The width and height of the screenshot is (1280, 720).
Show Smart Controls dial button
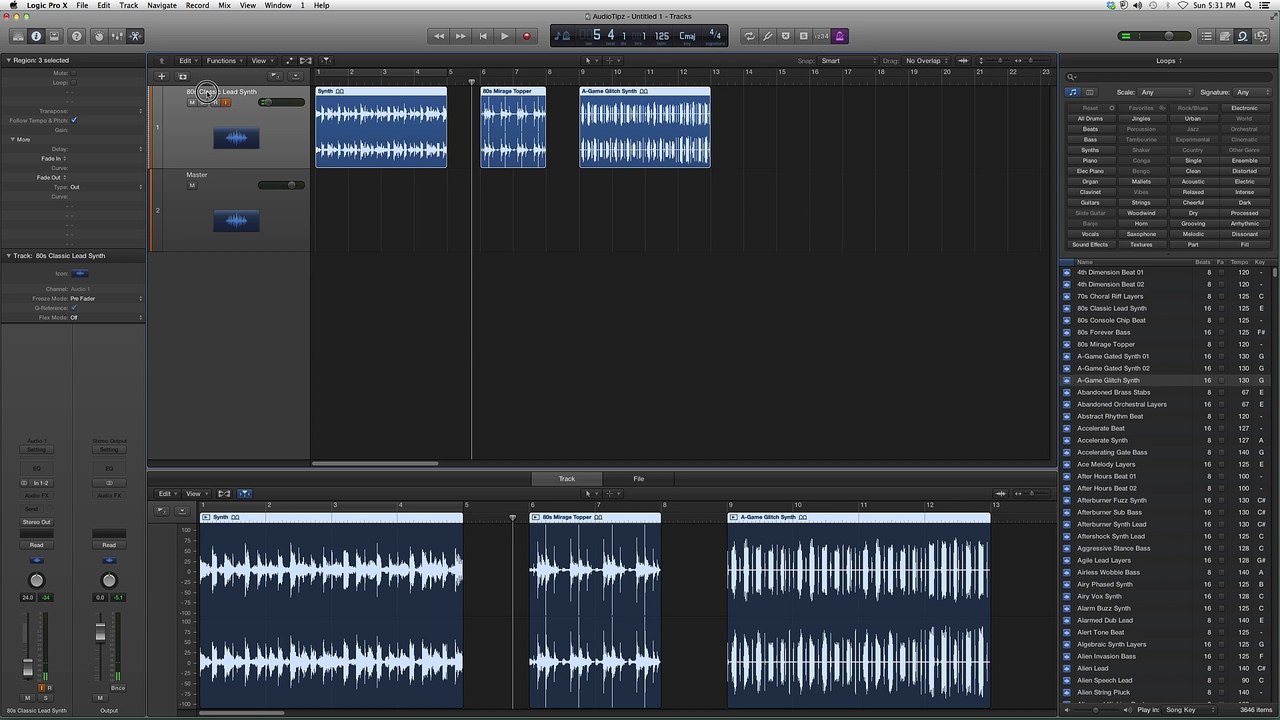[99, 36]
